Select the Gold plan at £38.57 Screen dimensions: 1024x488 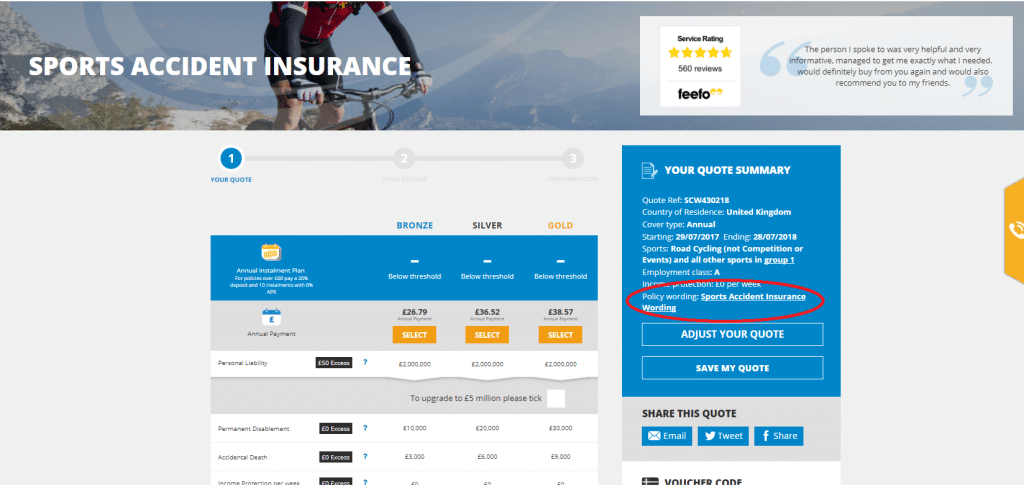point(560,335)
